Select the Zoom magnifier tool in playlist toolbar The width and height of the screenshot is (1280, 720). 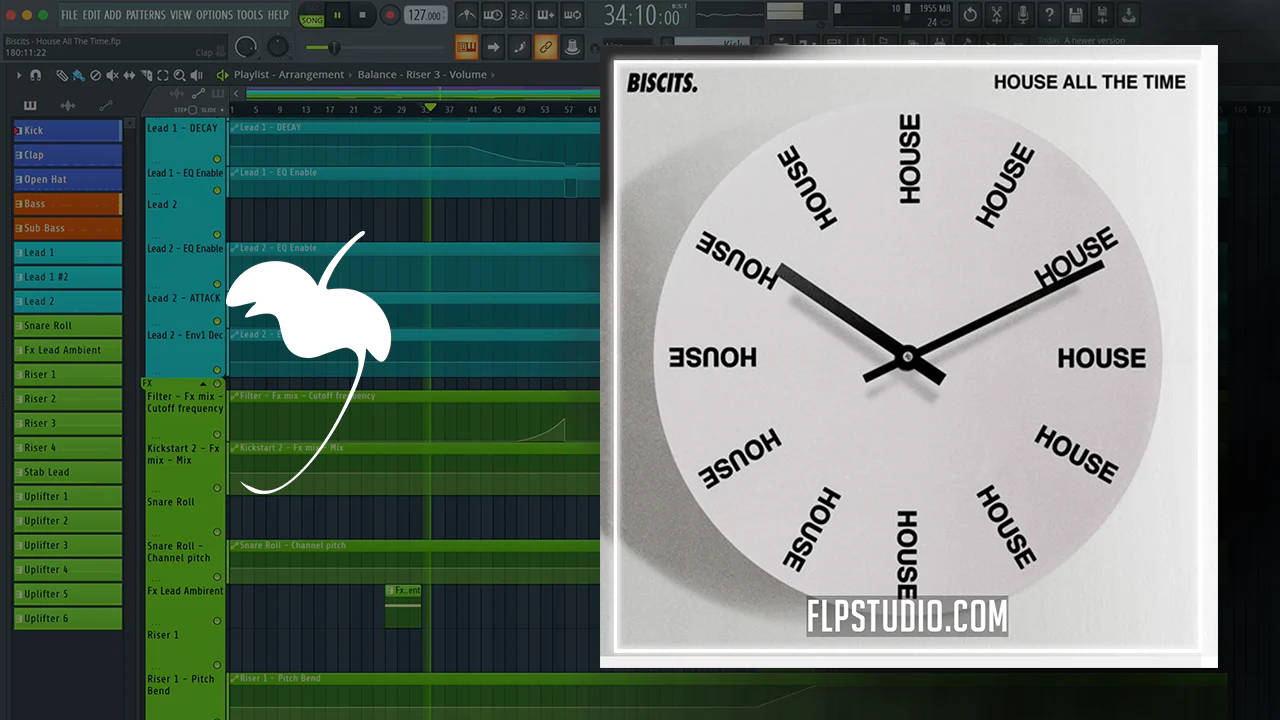pyautogui.click(x=179, y=75)
